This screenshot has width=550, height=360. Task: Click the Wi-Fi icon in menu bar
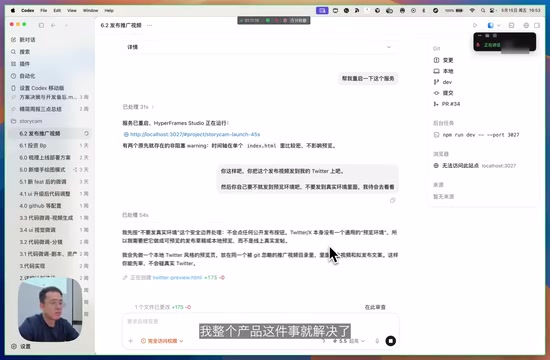tap(472, 11)
